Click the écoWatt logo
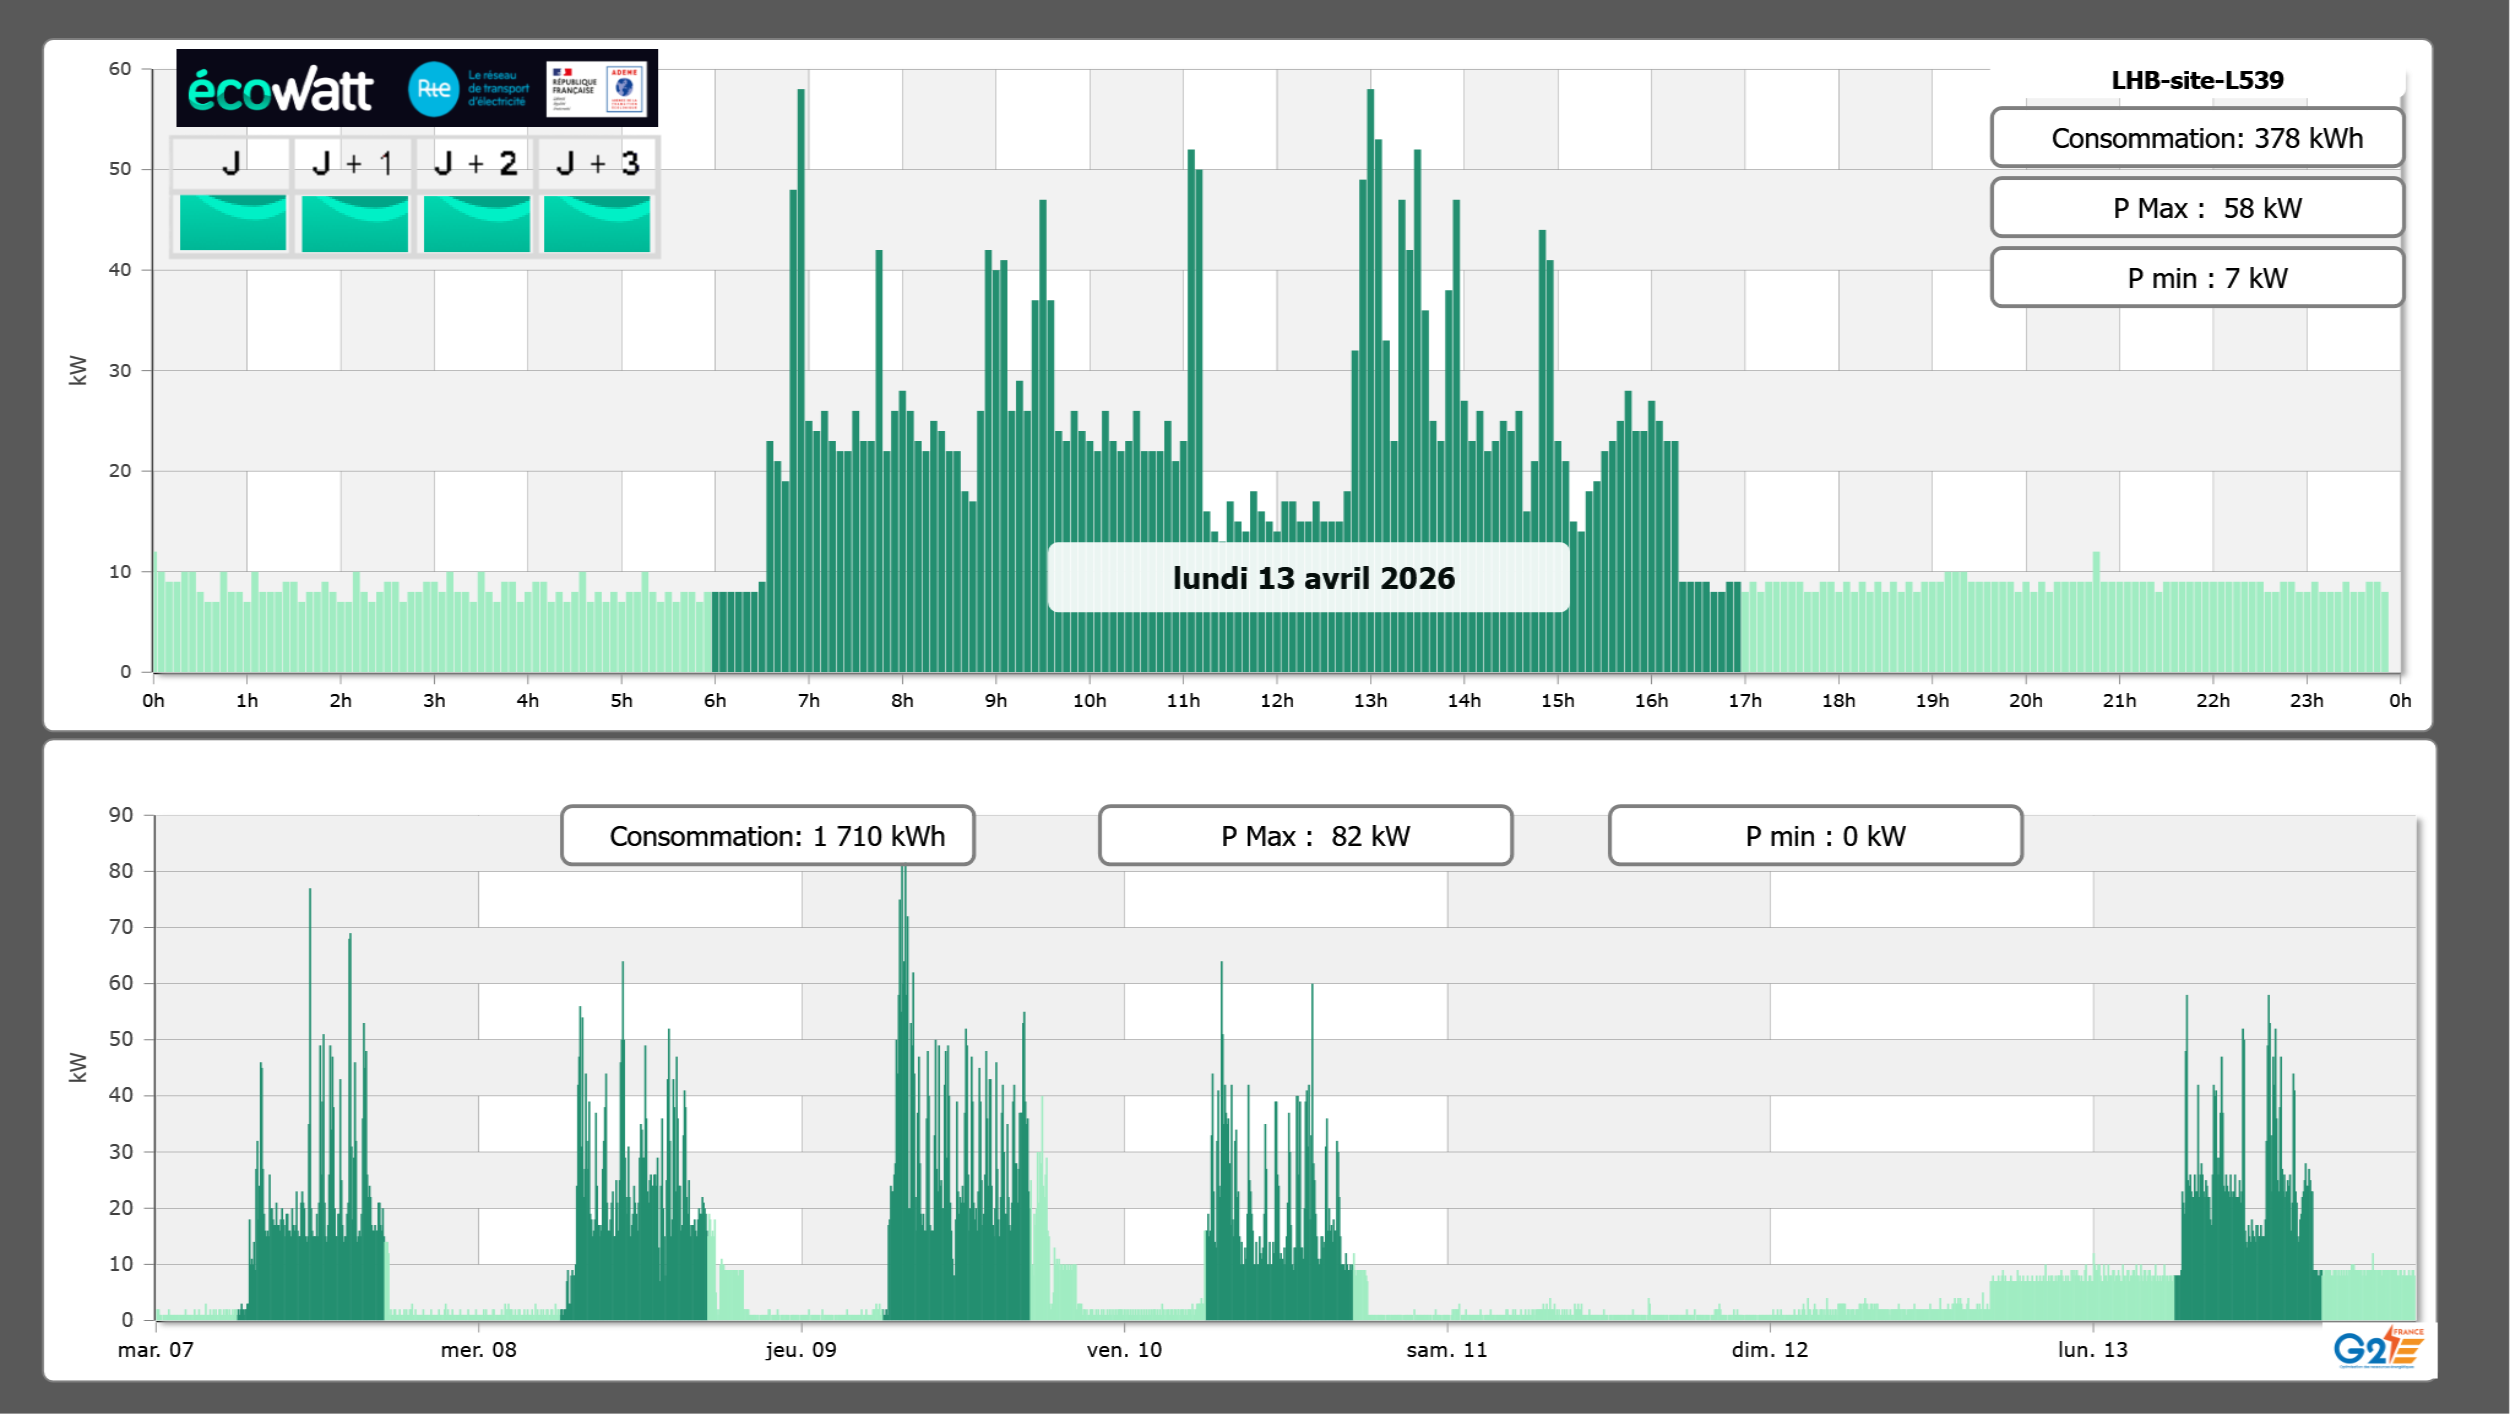 [x=281, y=90]
